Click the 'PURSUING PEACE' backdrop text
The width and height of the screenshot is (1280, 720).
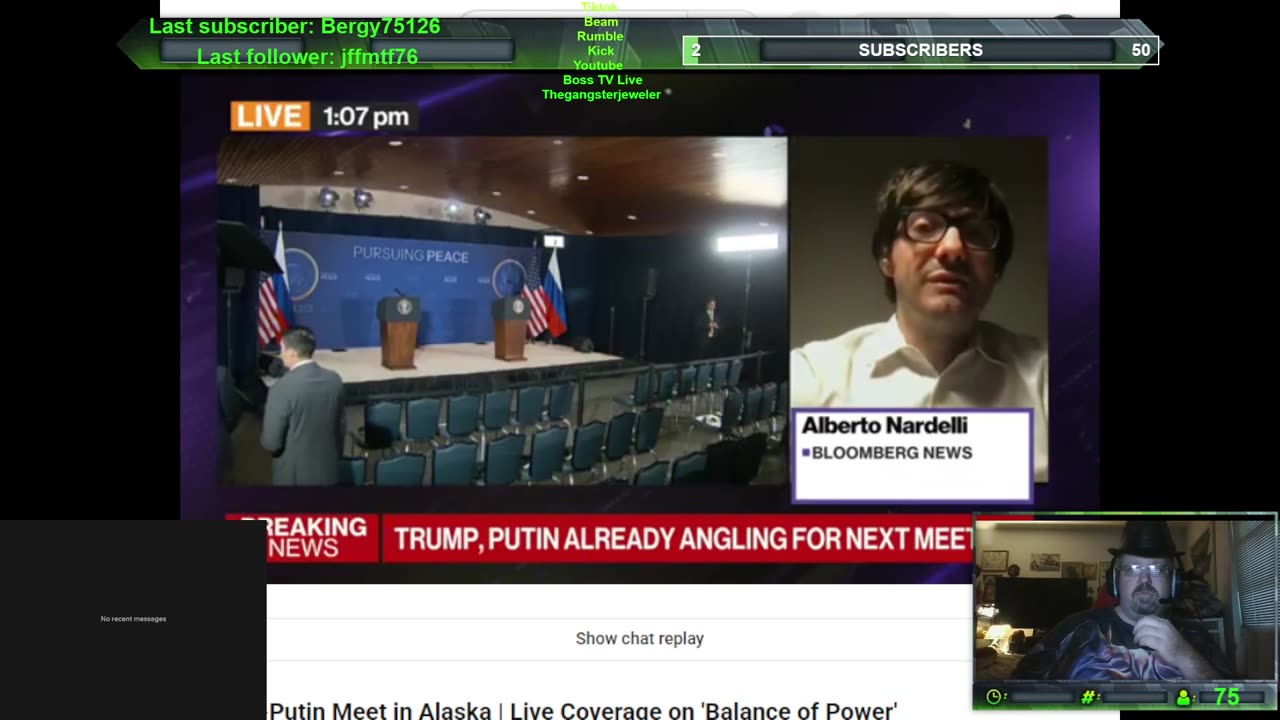point(410,255)
